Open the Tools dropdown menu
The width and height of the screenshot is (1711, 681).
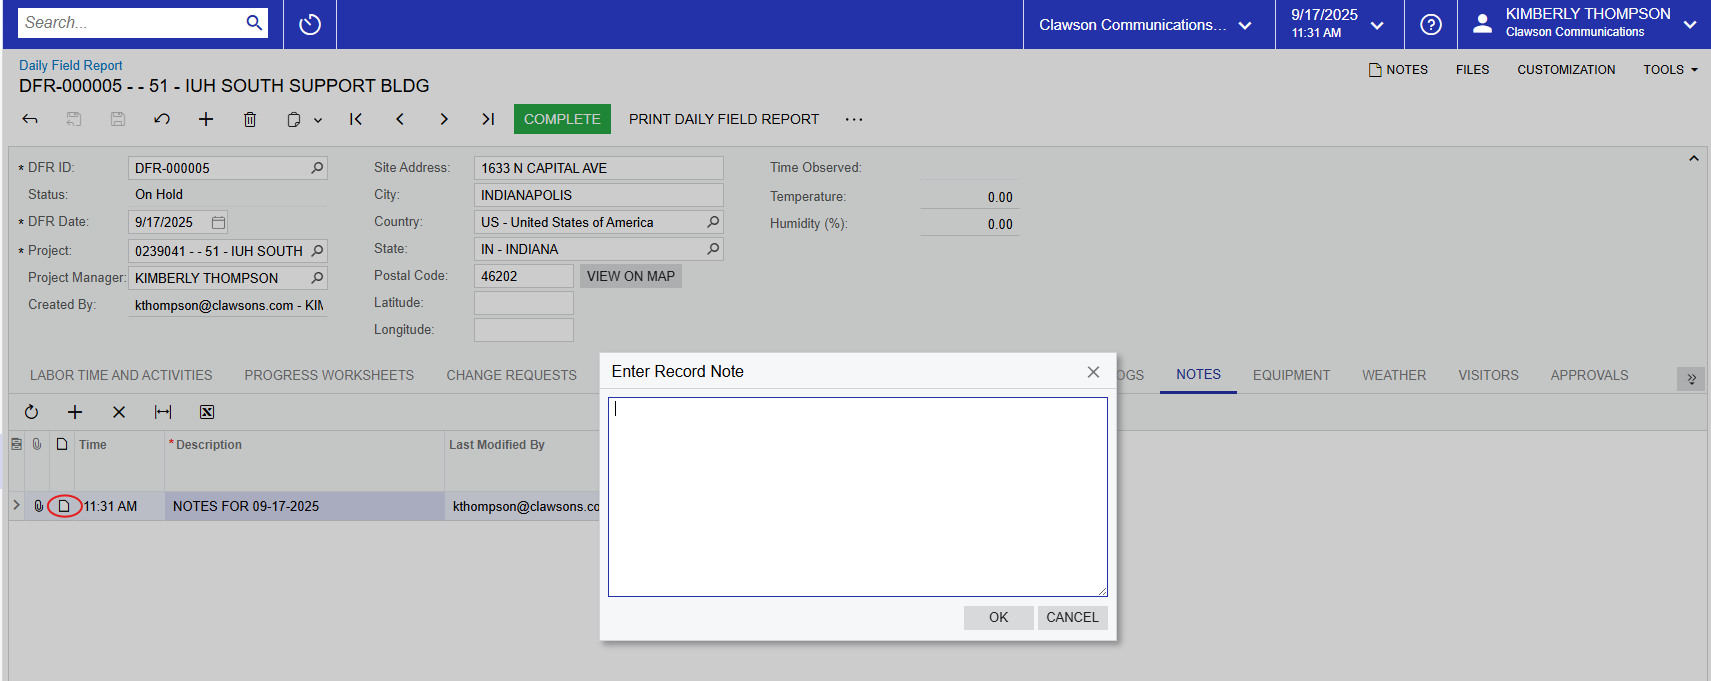pyautogui.click(x=1670, y=70)
